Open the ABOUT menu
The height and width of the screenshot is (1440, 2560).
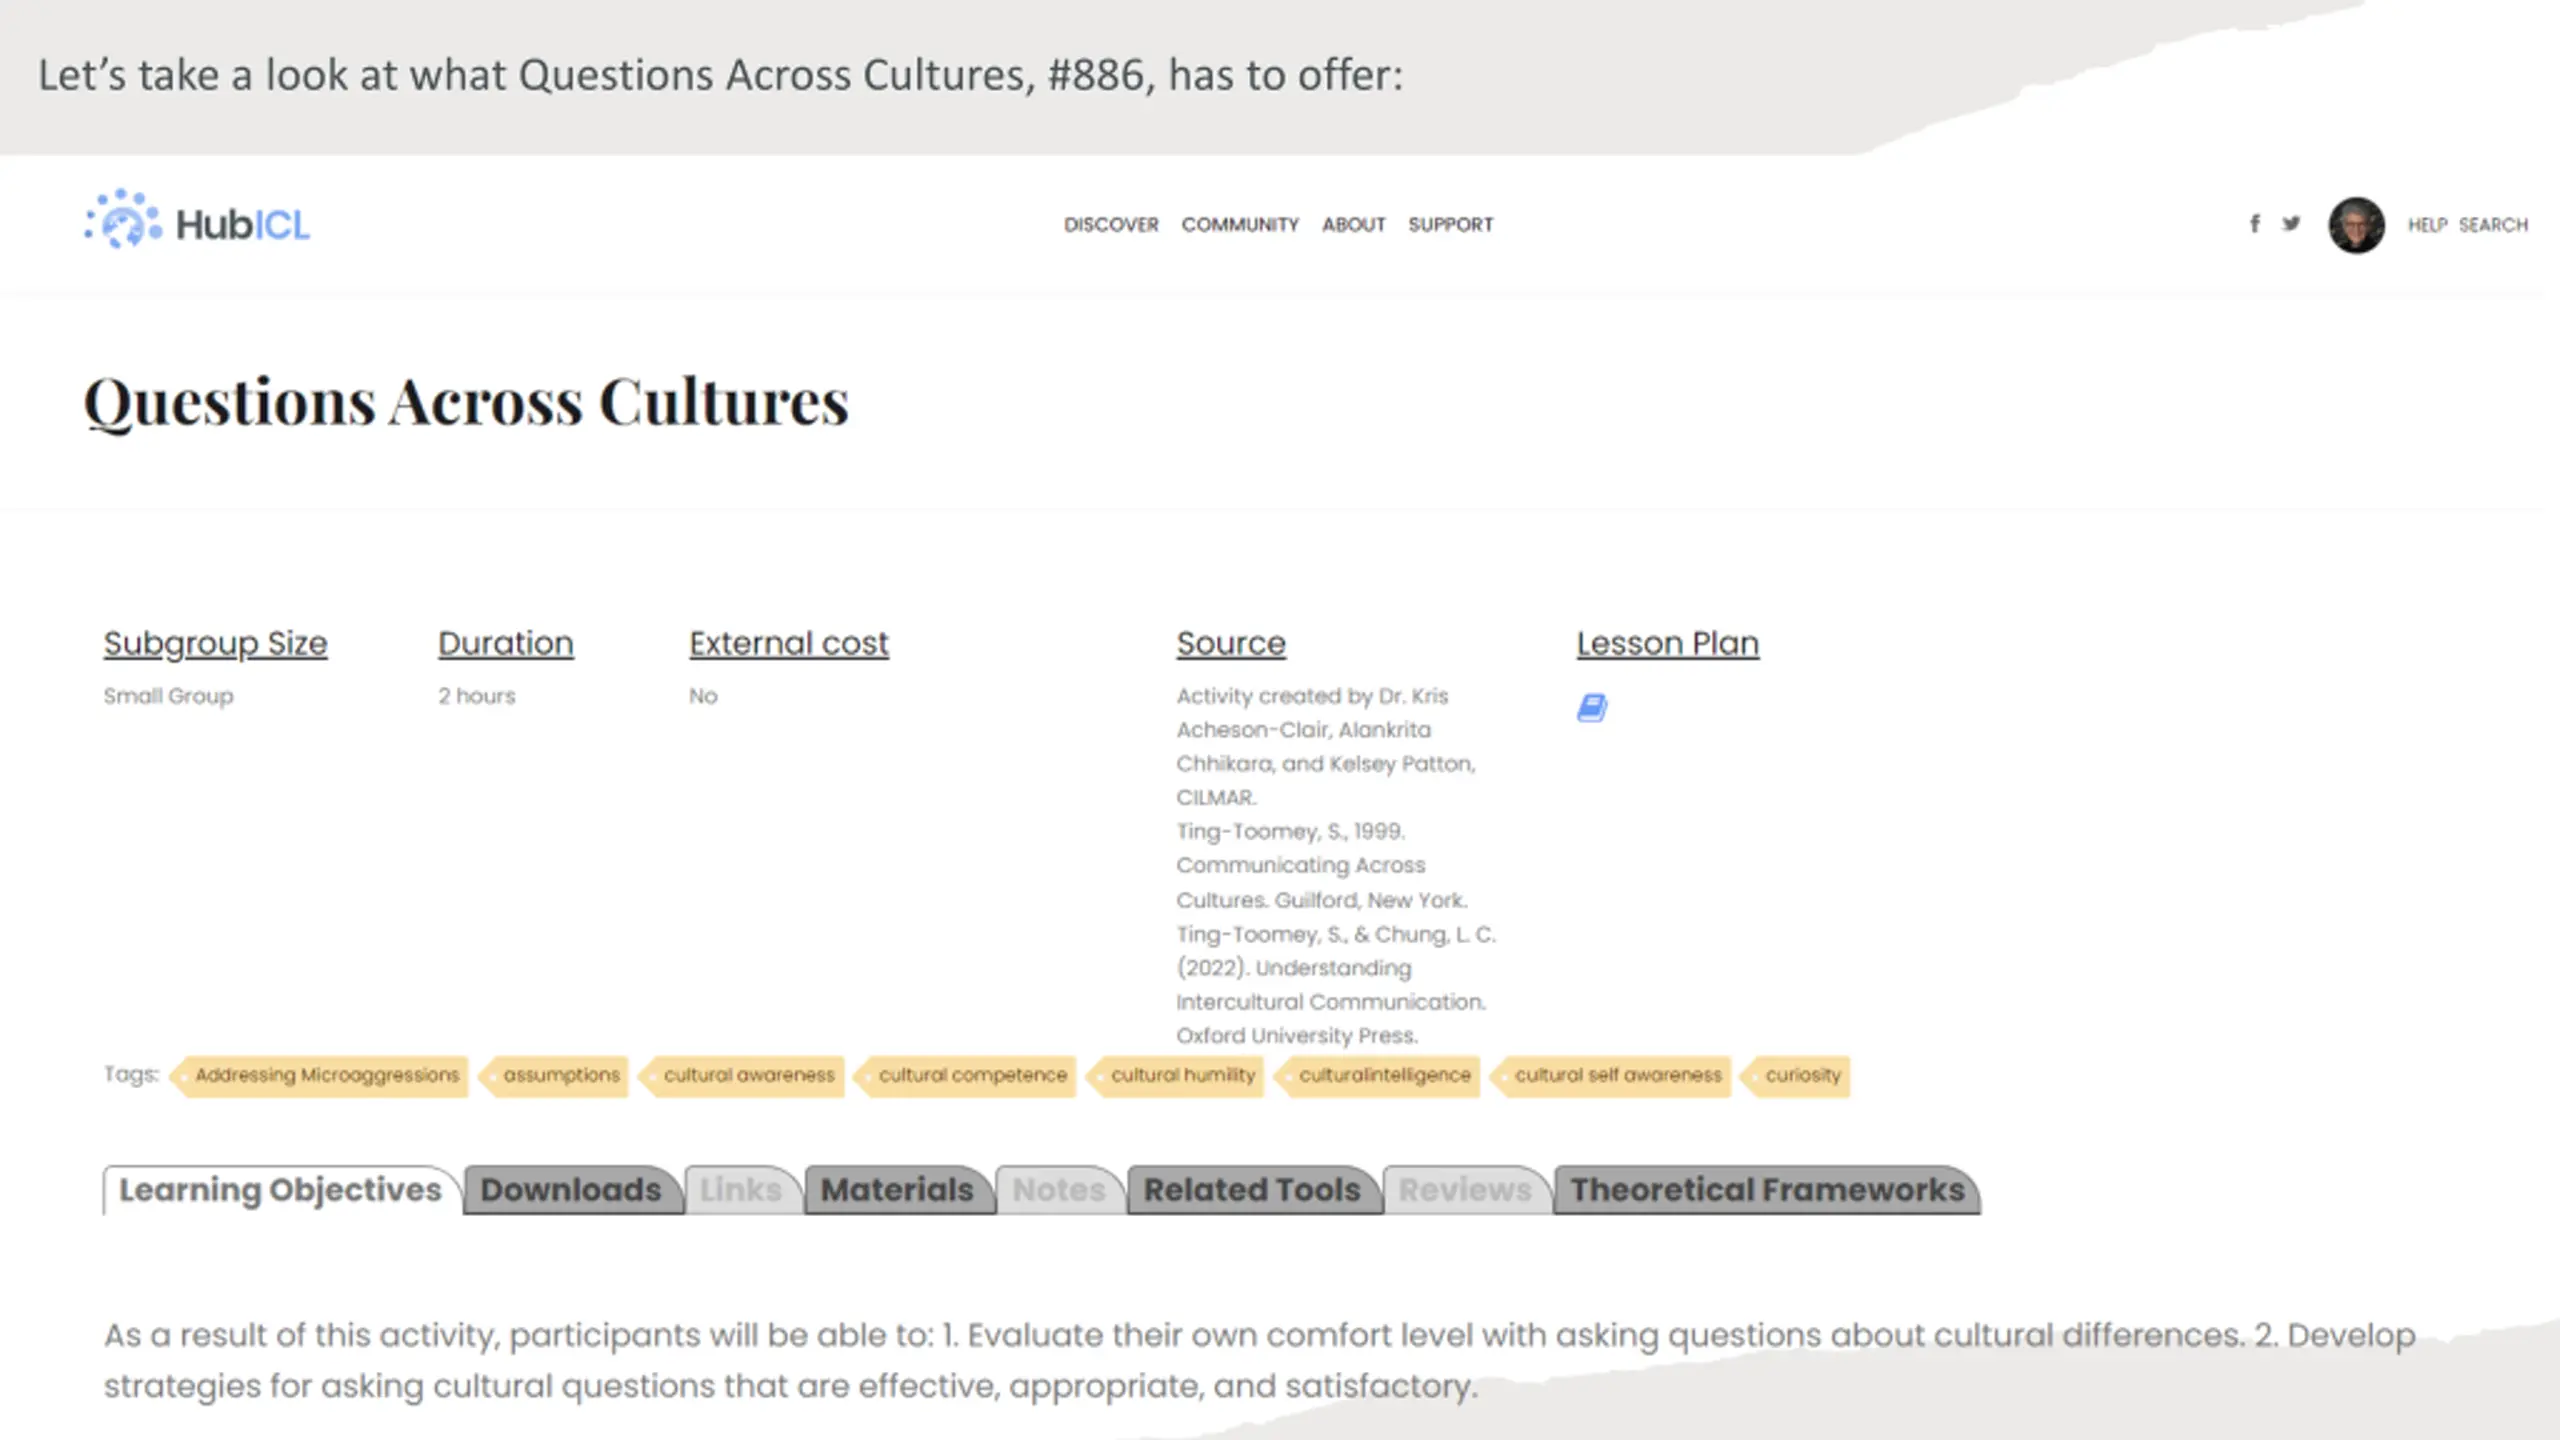click(1354, 225)
